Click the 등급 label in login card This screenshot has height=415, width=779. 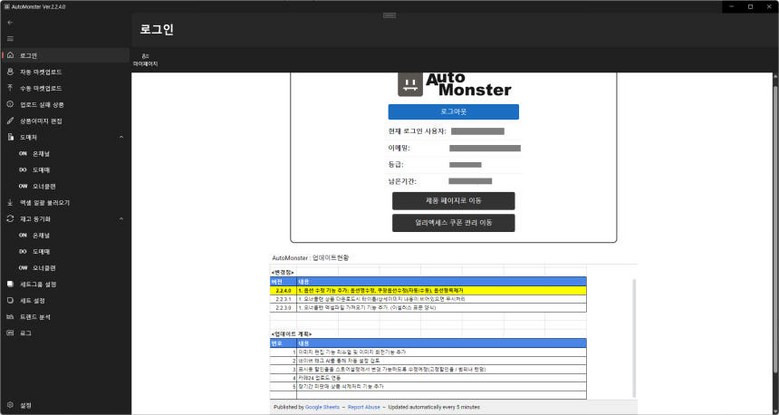tap(396, 165)
